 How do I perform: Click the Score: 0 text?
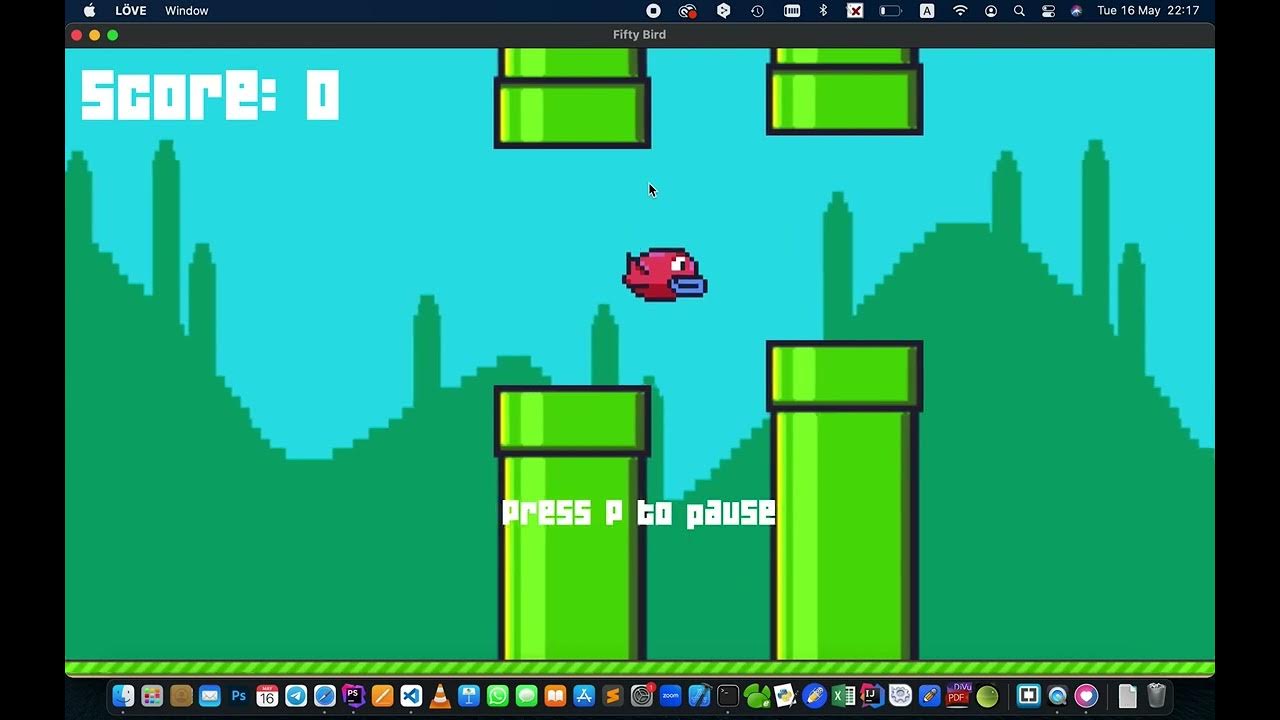(210, 95)
